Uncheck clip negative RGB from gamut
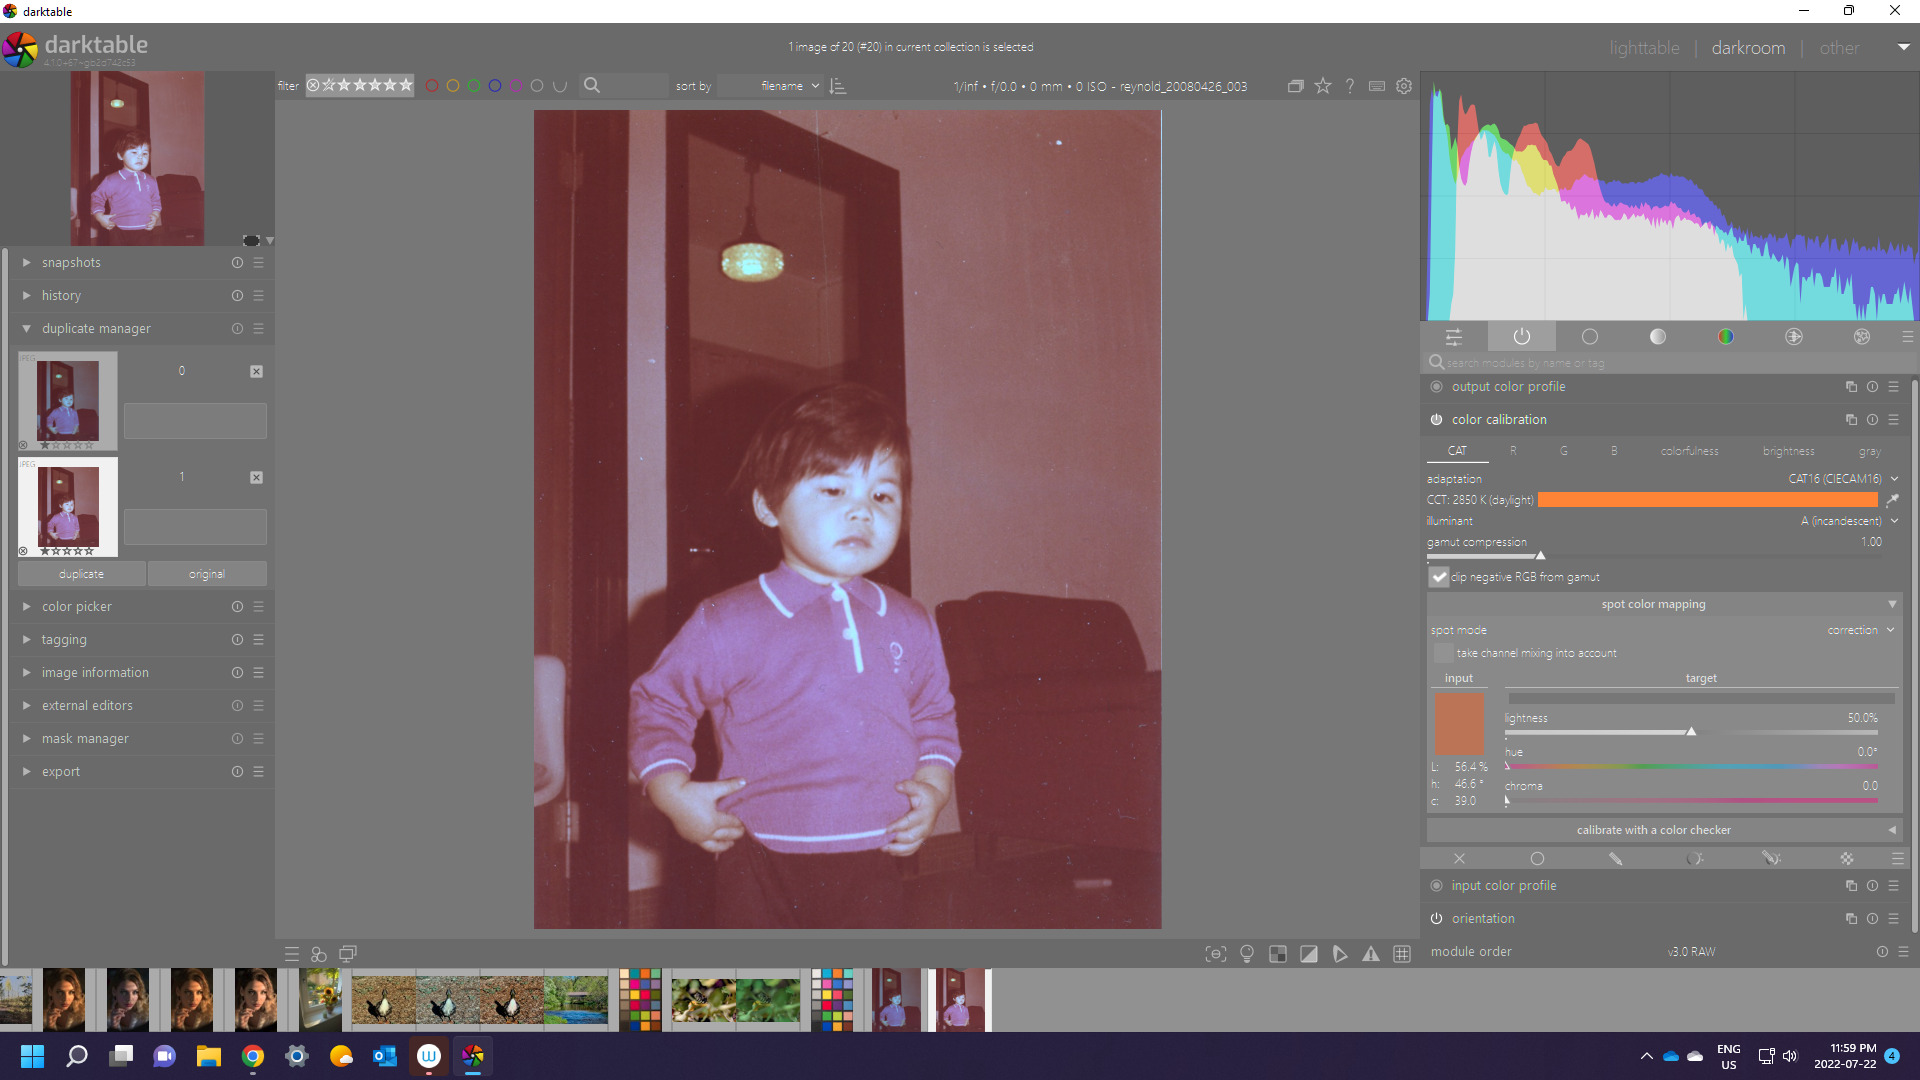Screen dimensions: 1920x1080 point(1438,577)
